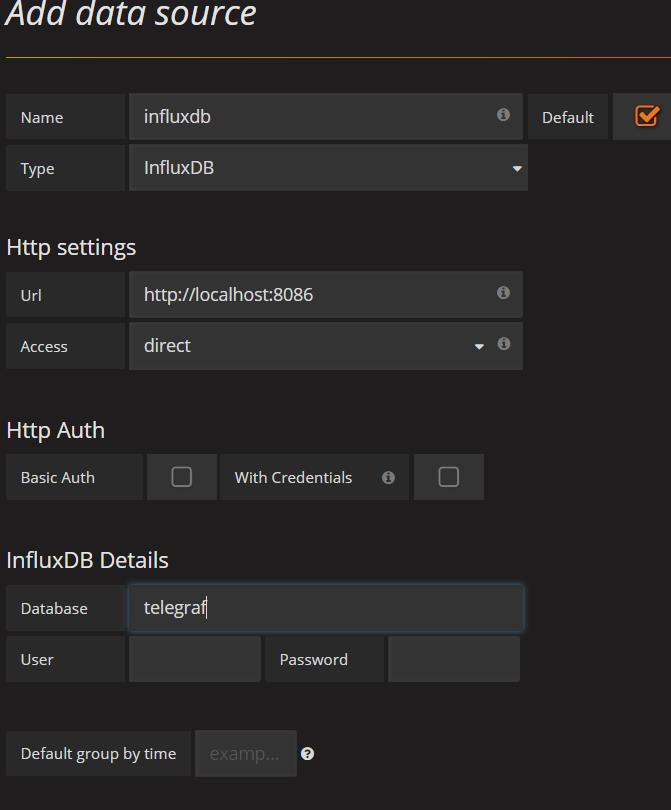Click the Database field containing telegraf
671x810 pixels.
(326, 608)
